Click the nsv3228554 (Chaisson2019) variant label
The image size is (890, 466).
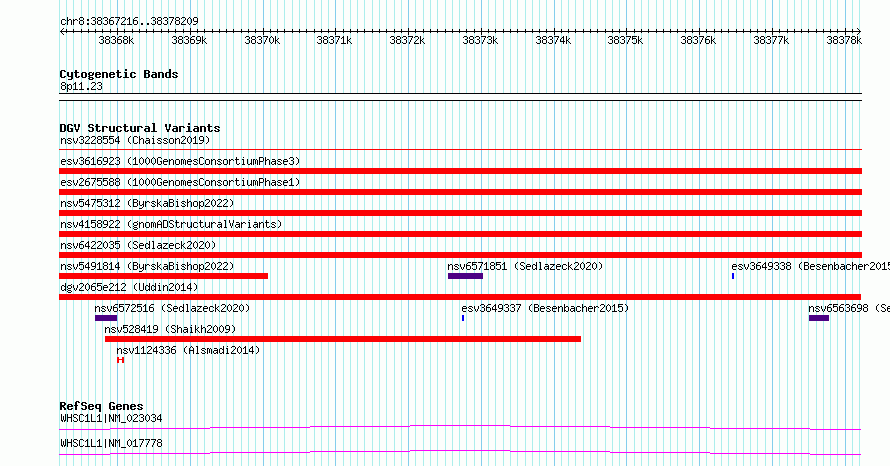(135, 140)
